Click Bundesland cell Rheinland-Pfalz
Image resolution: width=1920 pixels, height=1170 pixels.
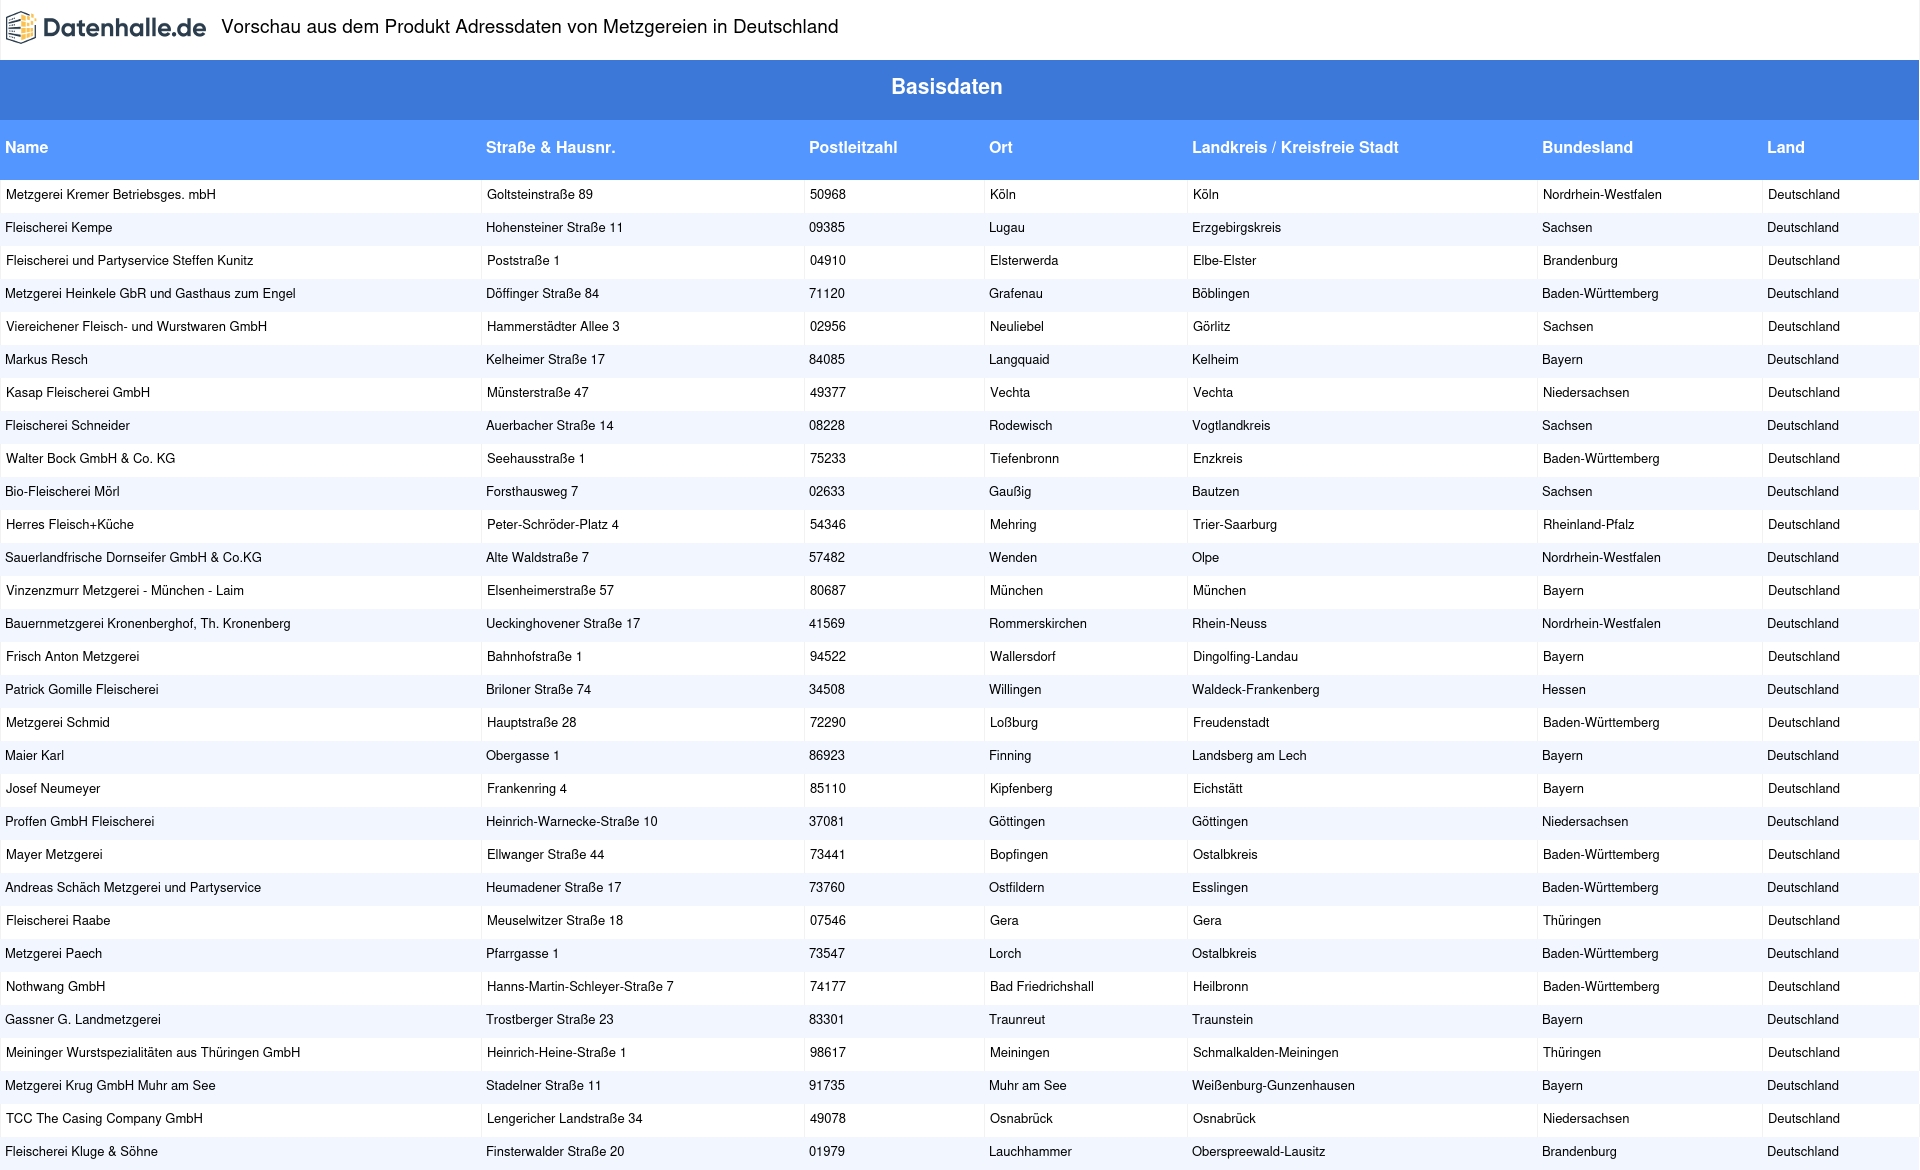(1589, 525)
